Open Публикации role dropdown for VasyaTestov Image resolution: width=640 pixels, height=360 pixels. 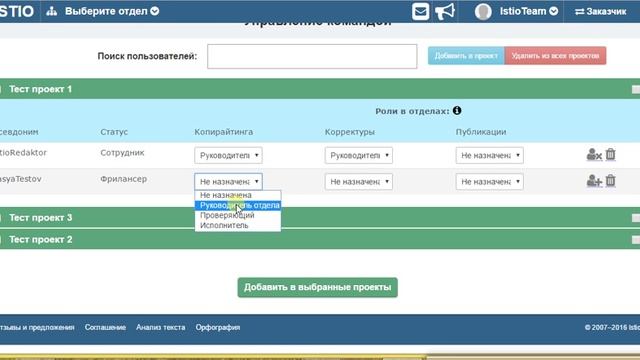point(489,182)
